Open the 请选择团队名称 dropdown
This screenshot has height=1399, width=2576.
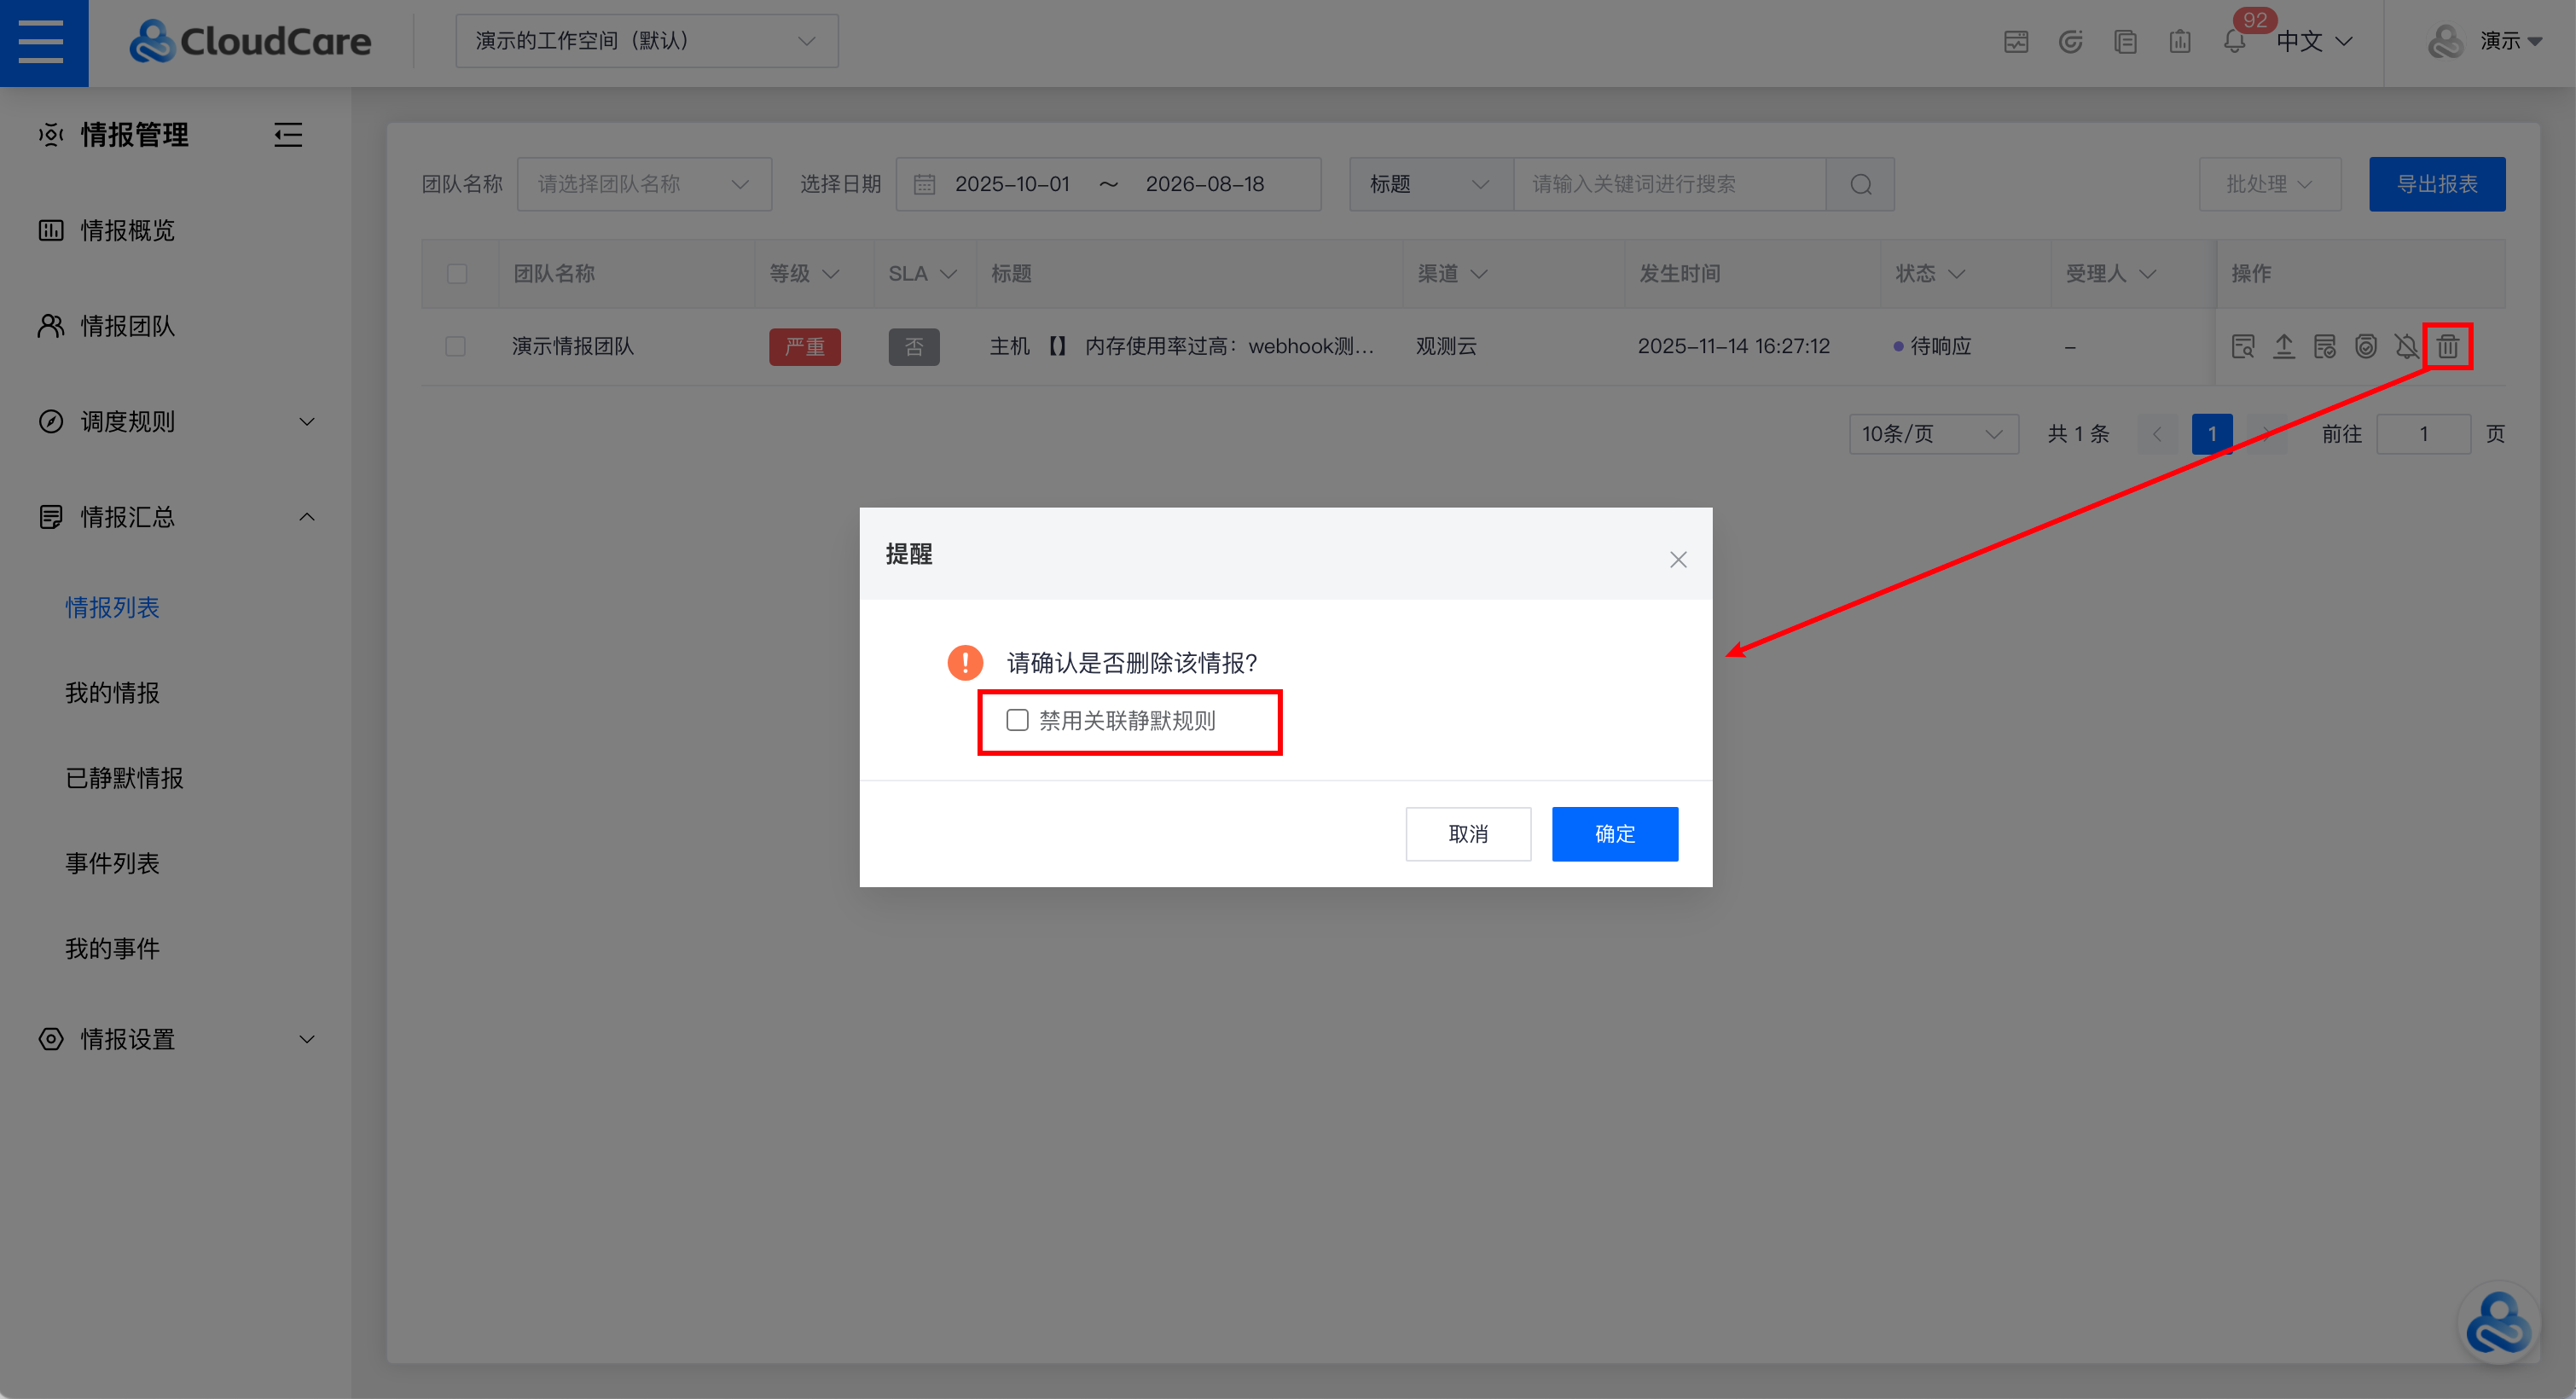pyautogui.click(x=644, y=185)
